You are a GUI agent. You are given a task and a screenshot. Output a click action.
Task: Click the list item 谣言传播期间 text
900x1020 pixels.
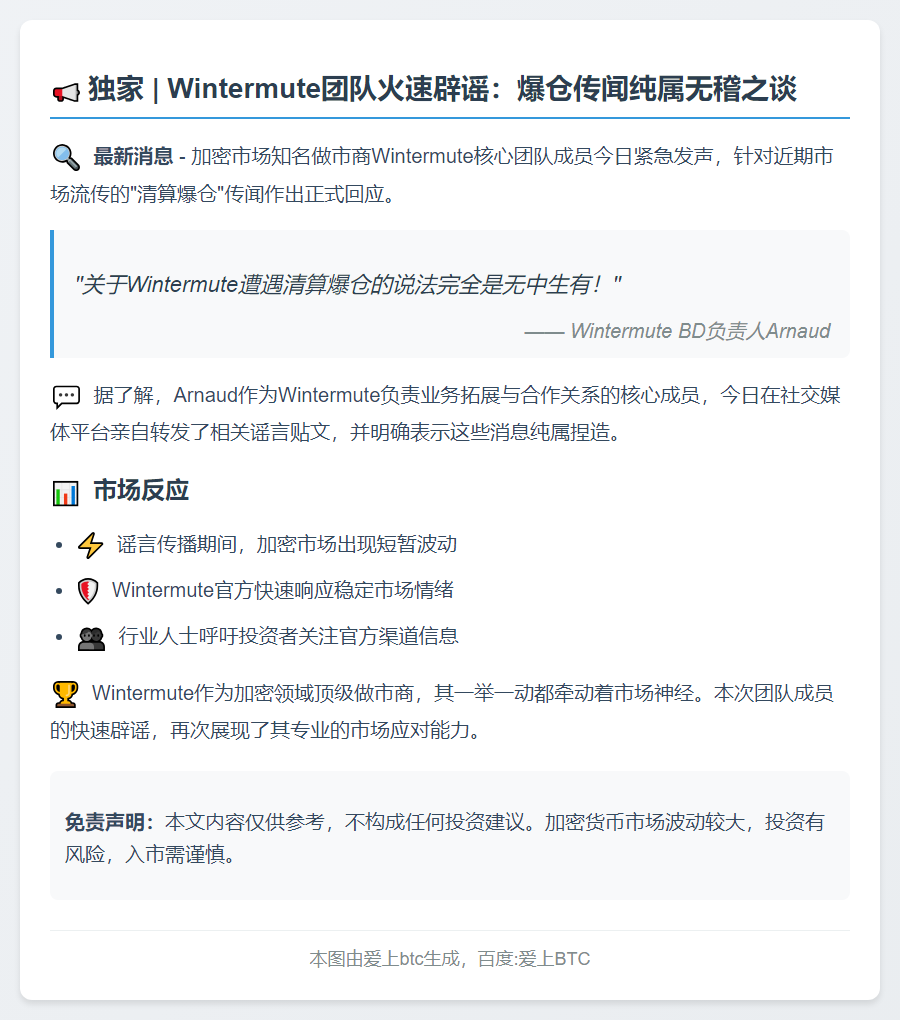(287, 544)
